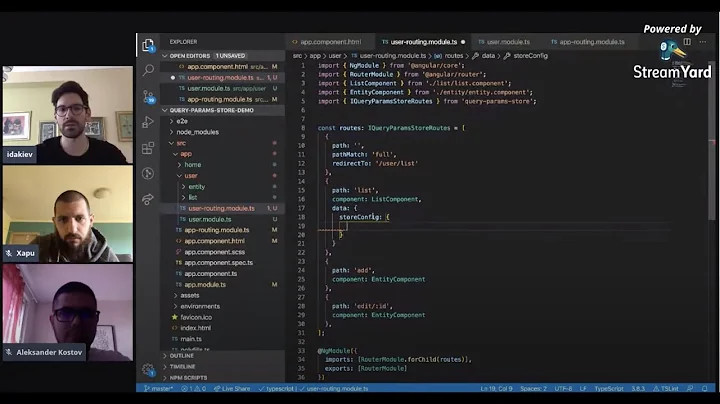Collapse the Open Editors section

click(223, 56)
